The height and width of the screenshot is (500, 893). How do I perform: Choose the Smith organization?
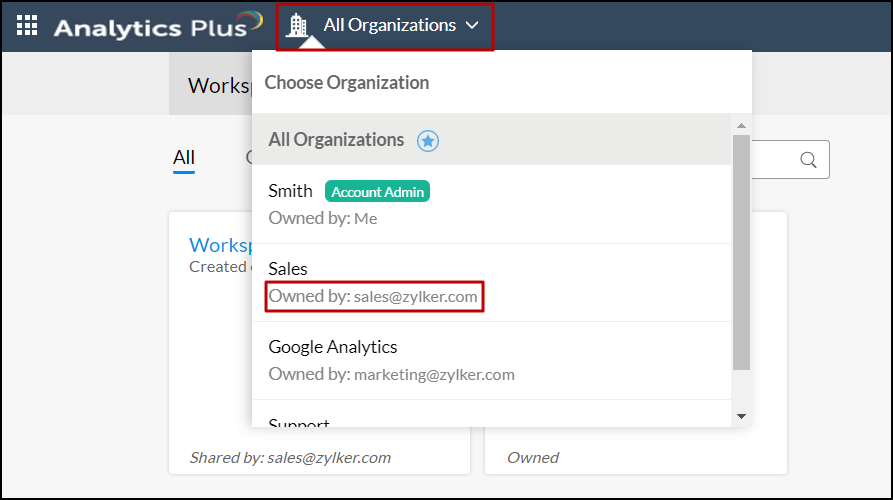click(x=291, y=191)
